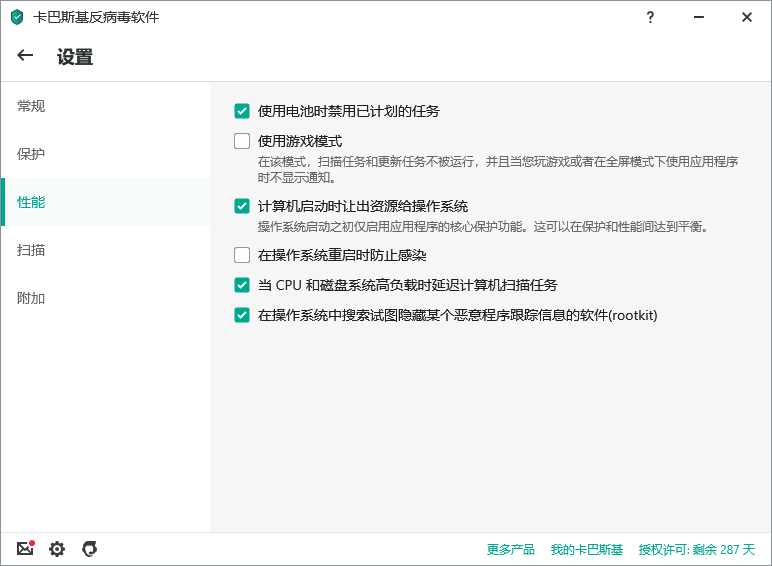Image resolution: width=772 pixels, height=566 pixels.
Task: Uncheck the rootkit search checkbox
Action: pyautogui.click(x=242, y=315)
